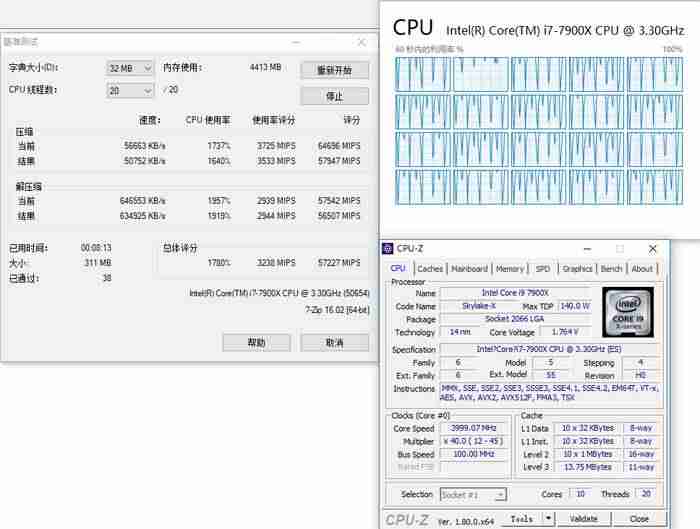Switch to the CPU tab in CPU-Z
Image resolution: width=700 pixels, height=529 pixels.
(398, 268)
